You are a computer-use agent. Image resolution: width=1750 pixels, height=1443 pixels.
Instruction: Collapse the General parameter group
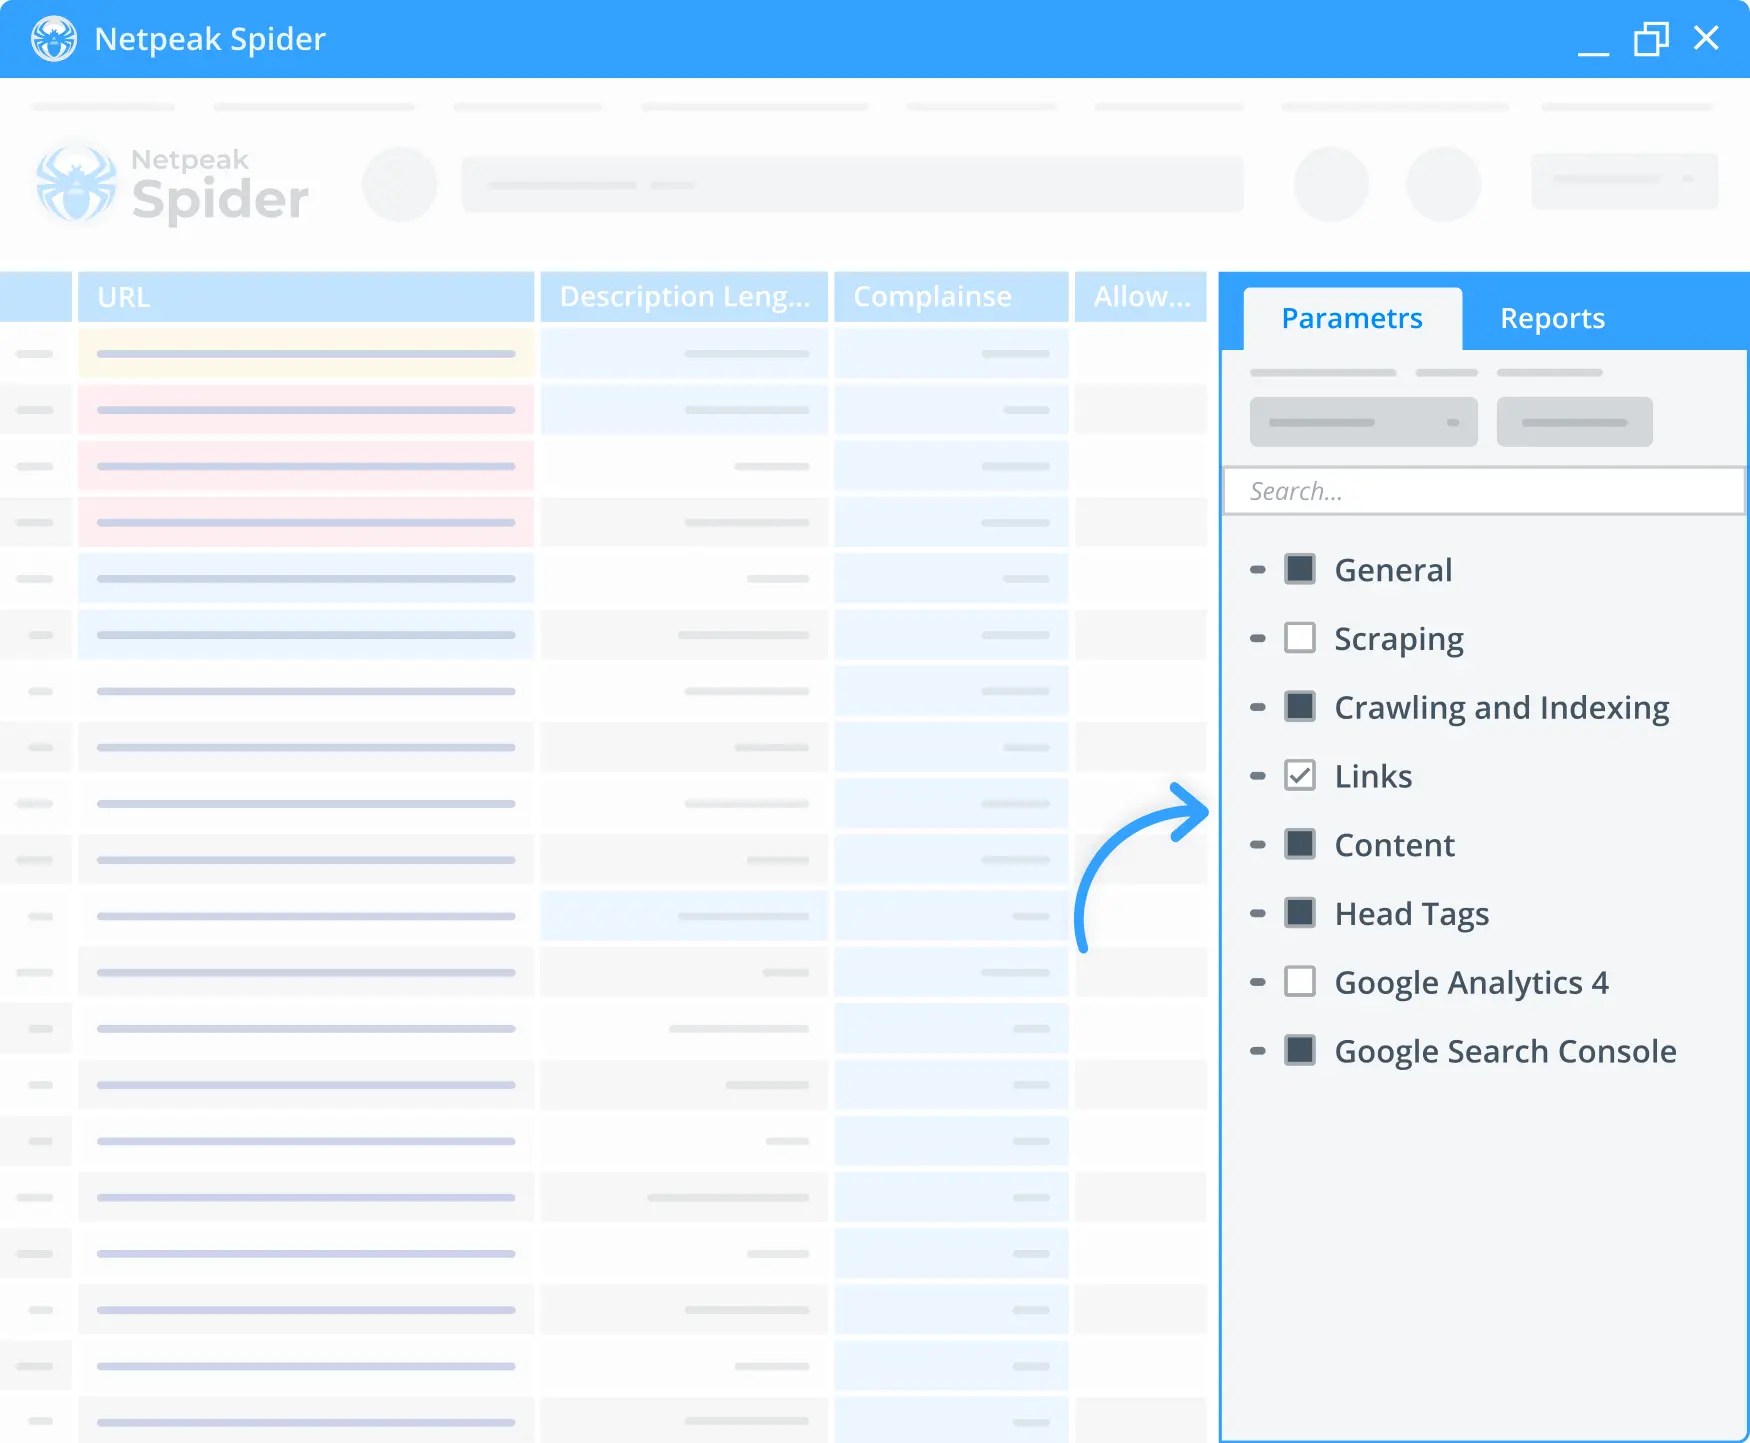coord(1257,568)
